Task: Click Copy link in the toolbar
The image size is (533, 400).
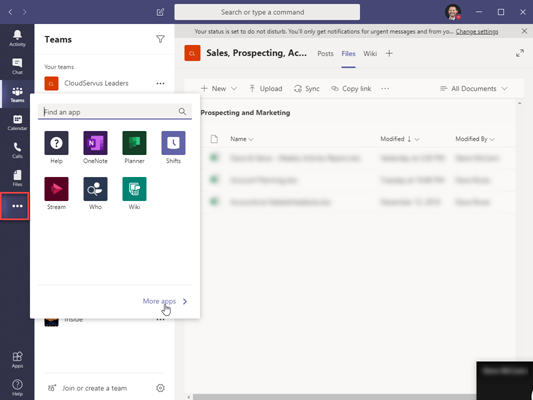Action: pos(351,89)
